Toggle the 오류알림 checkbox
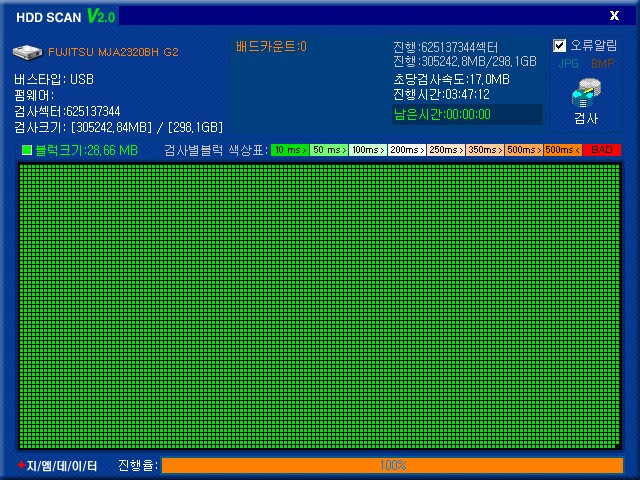Image resolution: width=640 pixels, height=480 pixels. [x=559, y=45]
